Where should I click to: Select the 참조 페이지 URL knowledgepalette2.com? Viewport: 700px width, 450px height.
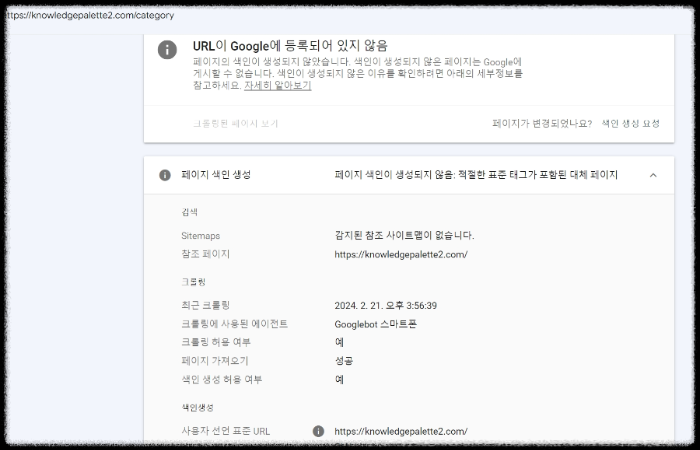click(x=401, y=254)
